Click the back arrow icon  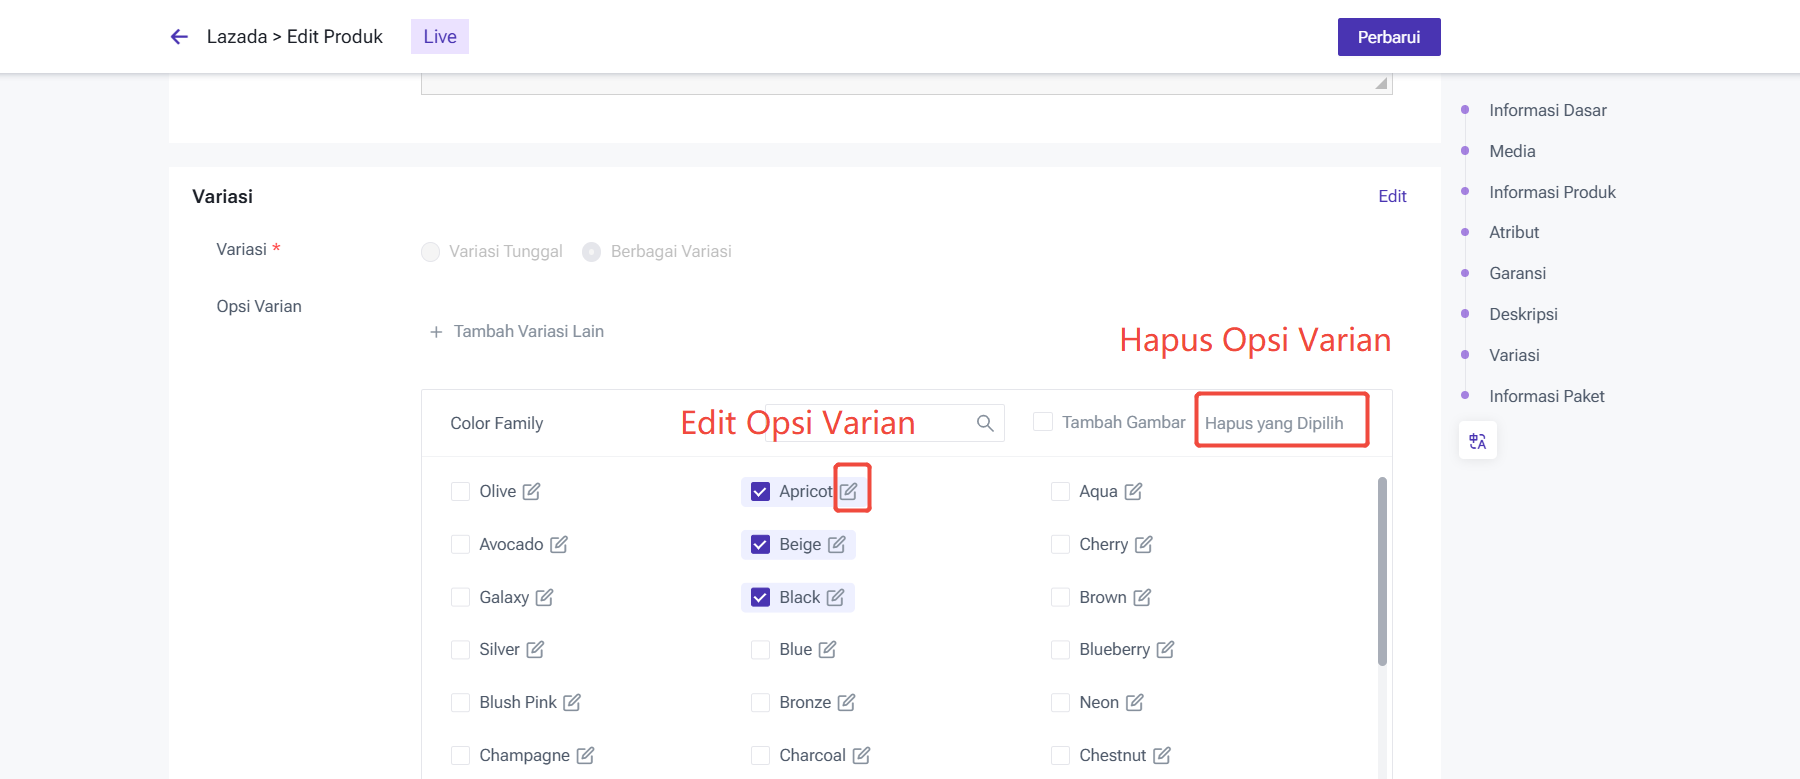click(x=179, y=37)
